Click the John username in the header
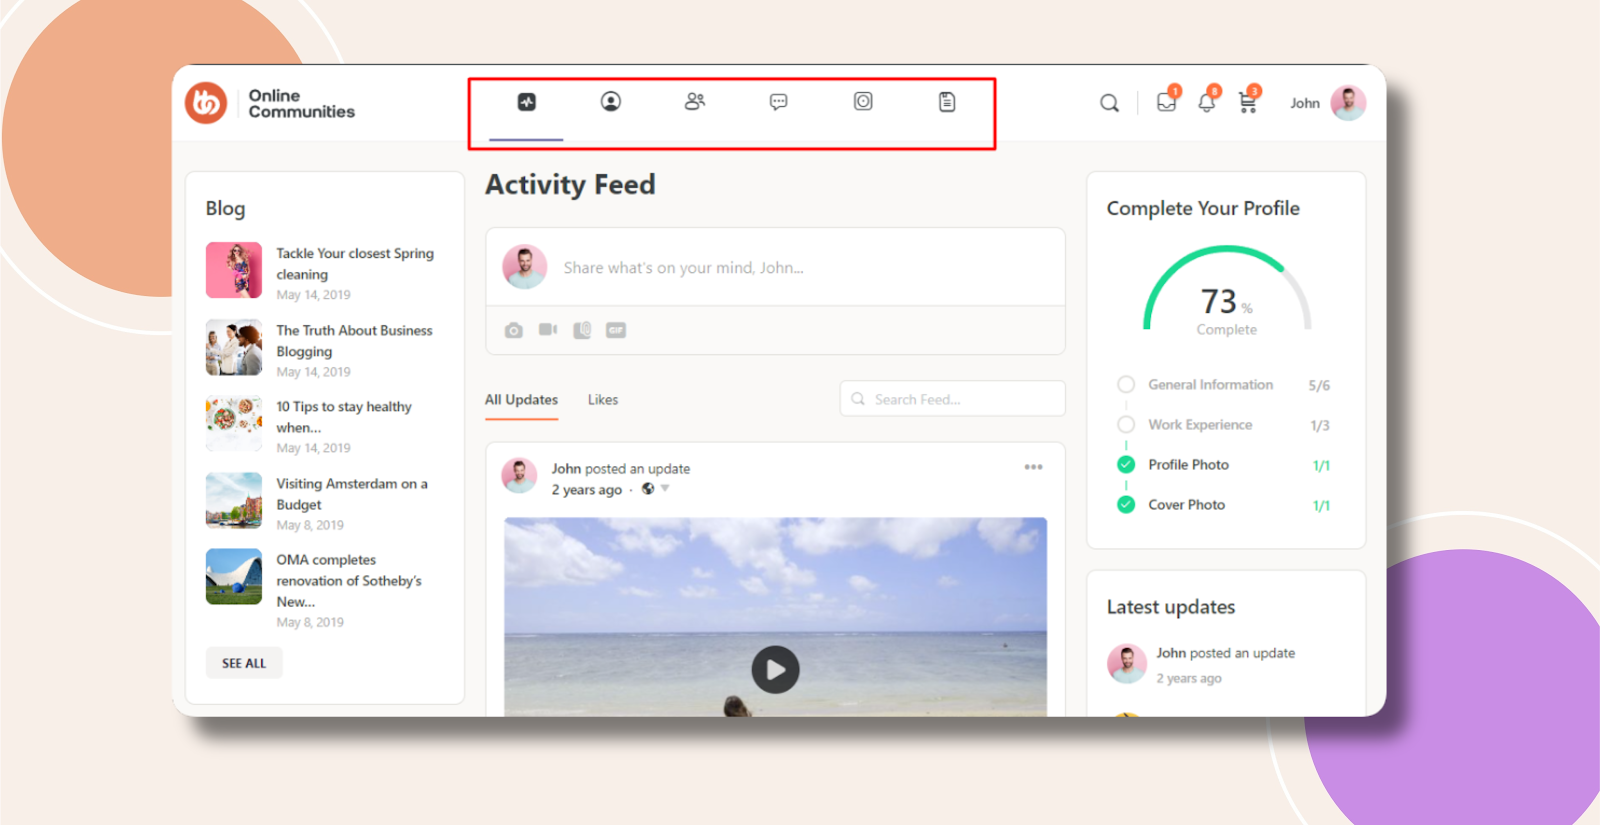 pyautogui.click(x=1305, y=103)
